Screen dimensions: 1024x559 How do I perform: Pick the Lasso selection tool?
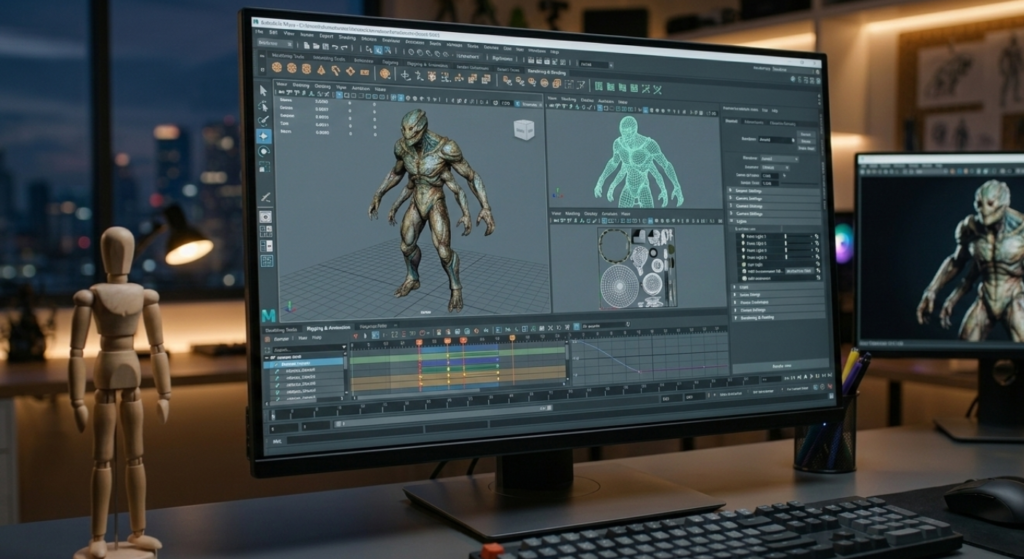click(x=264, y=105)
